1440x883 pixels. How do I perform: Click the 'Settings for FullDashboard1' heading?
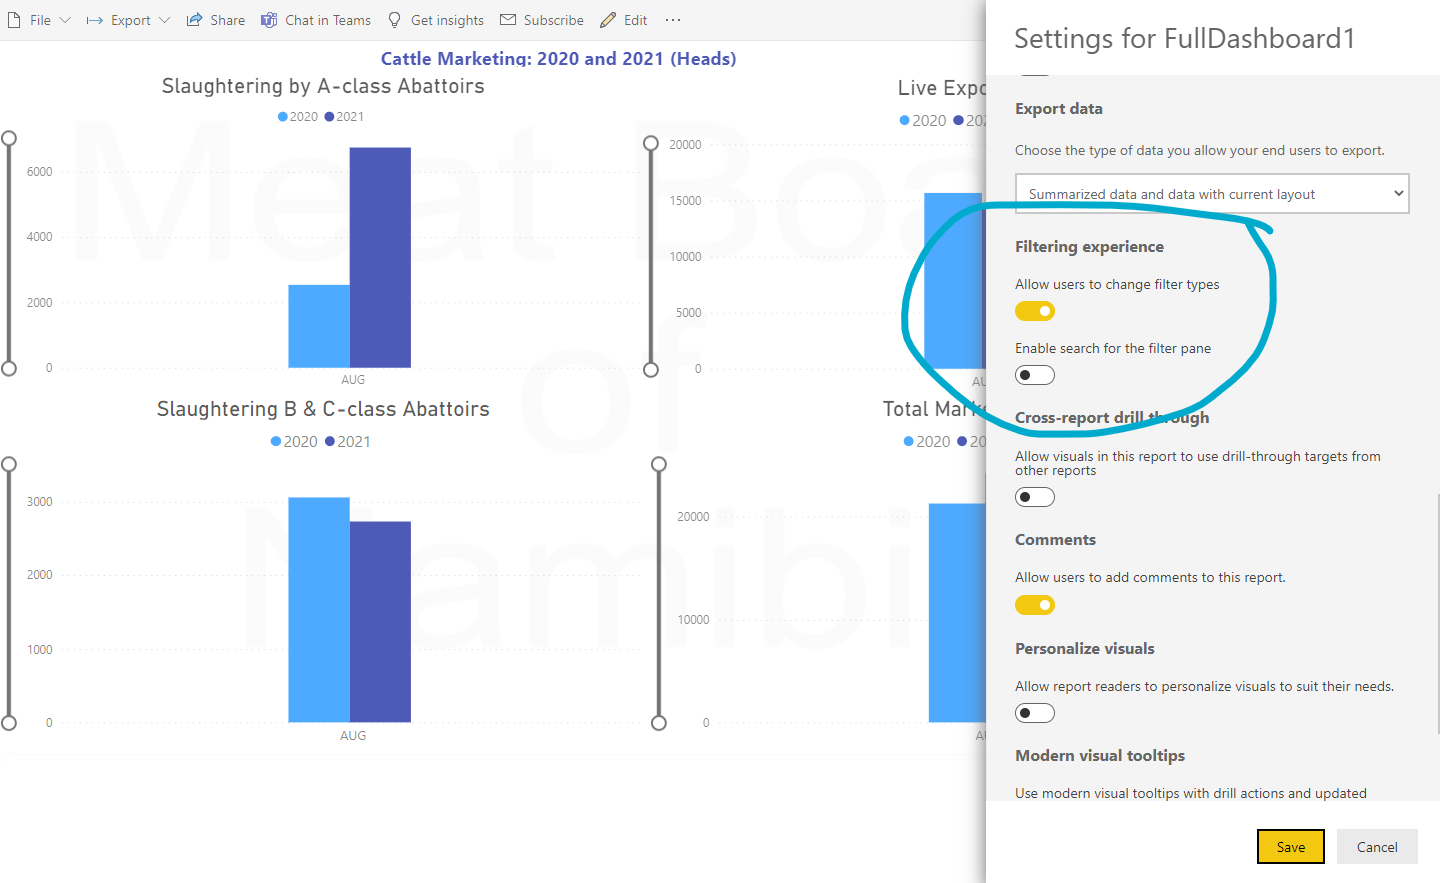coord(1185,39)
